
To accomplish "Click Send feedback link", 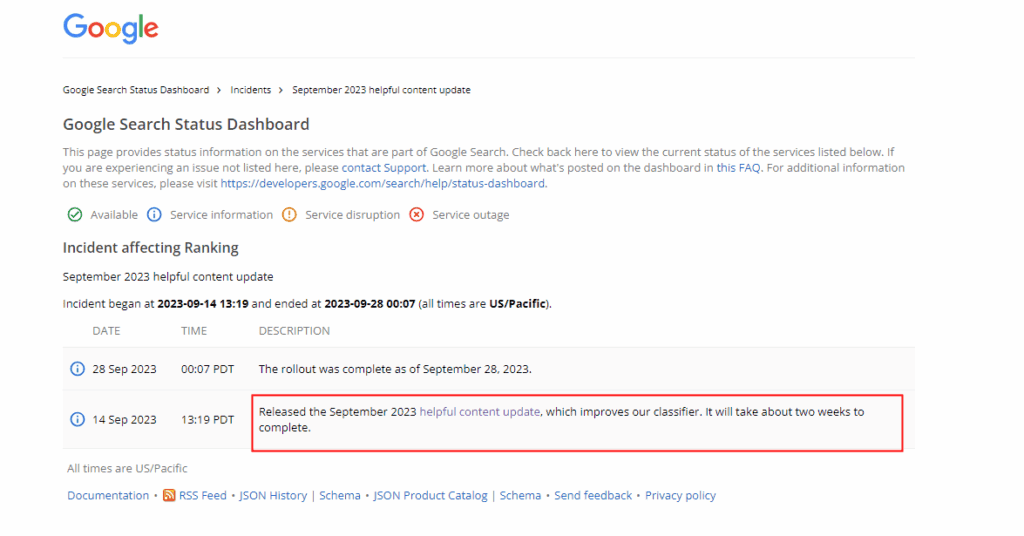I will pos(593,496).
